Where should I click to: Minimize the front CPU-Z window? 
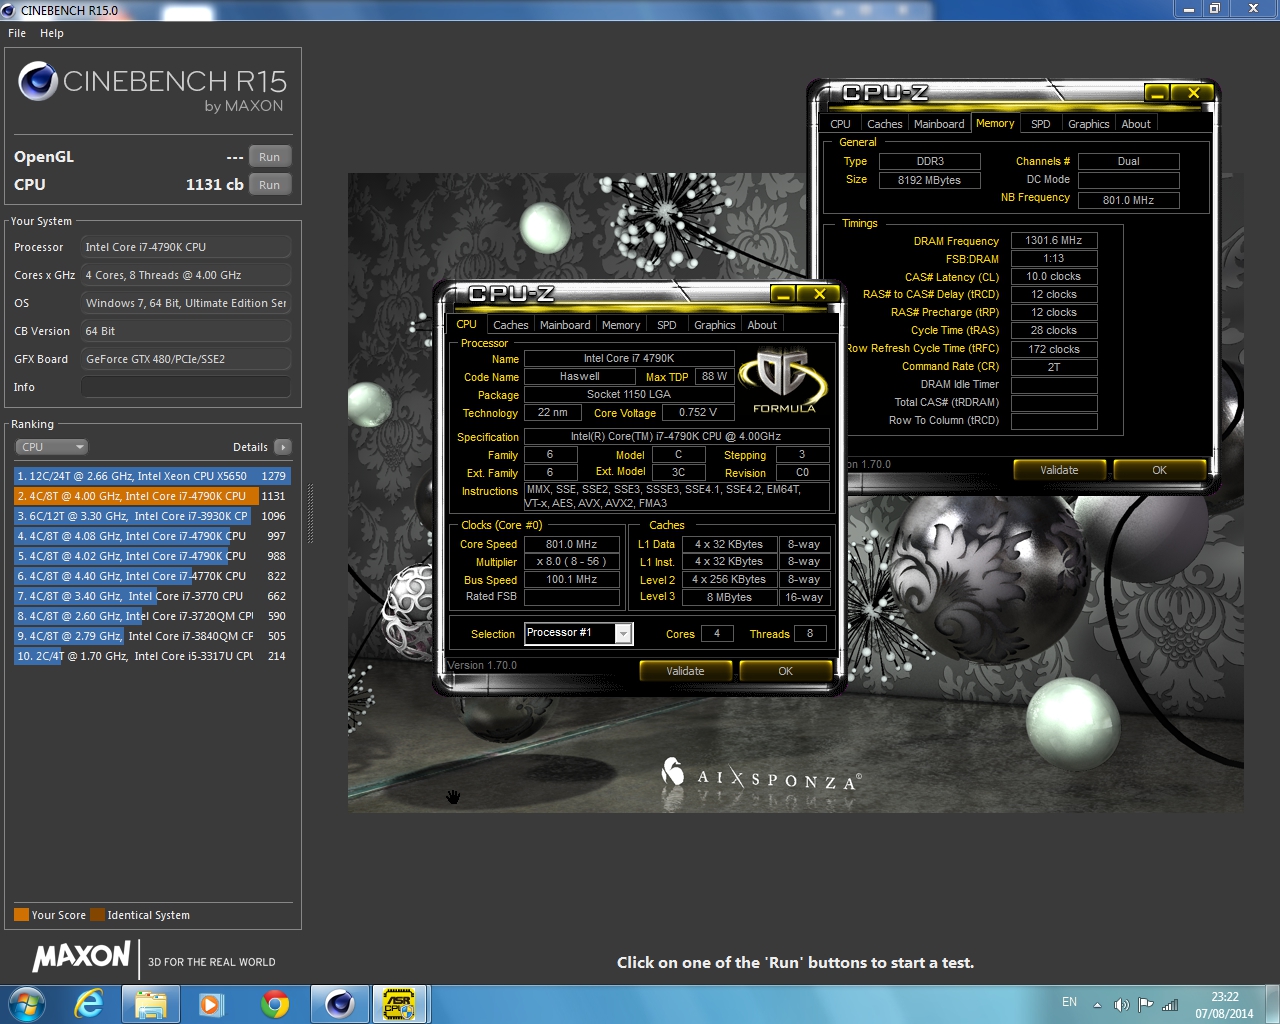783,293
